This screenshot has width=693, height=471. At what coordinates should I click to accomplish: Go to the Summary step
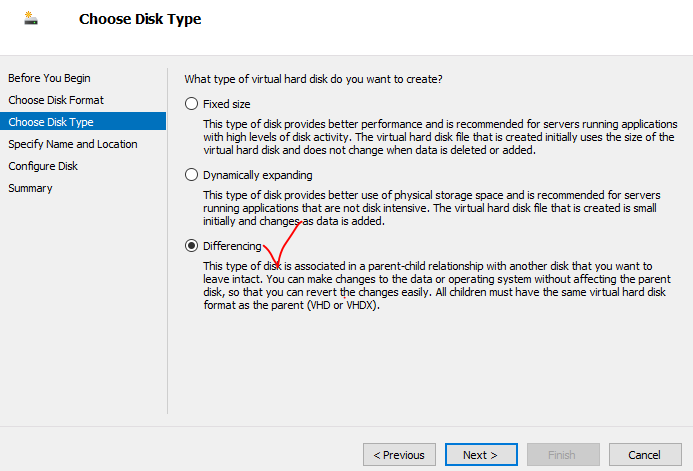coord(30,188)
